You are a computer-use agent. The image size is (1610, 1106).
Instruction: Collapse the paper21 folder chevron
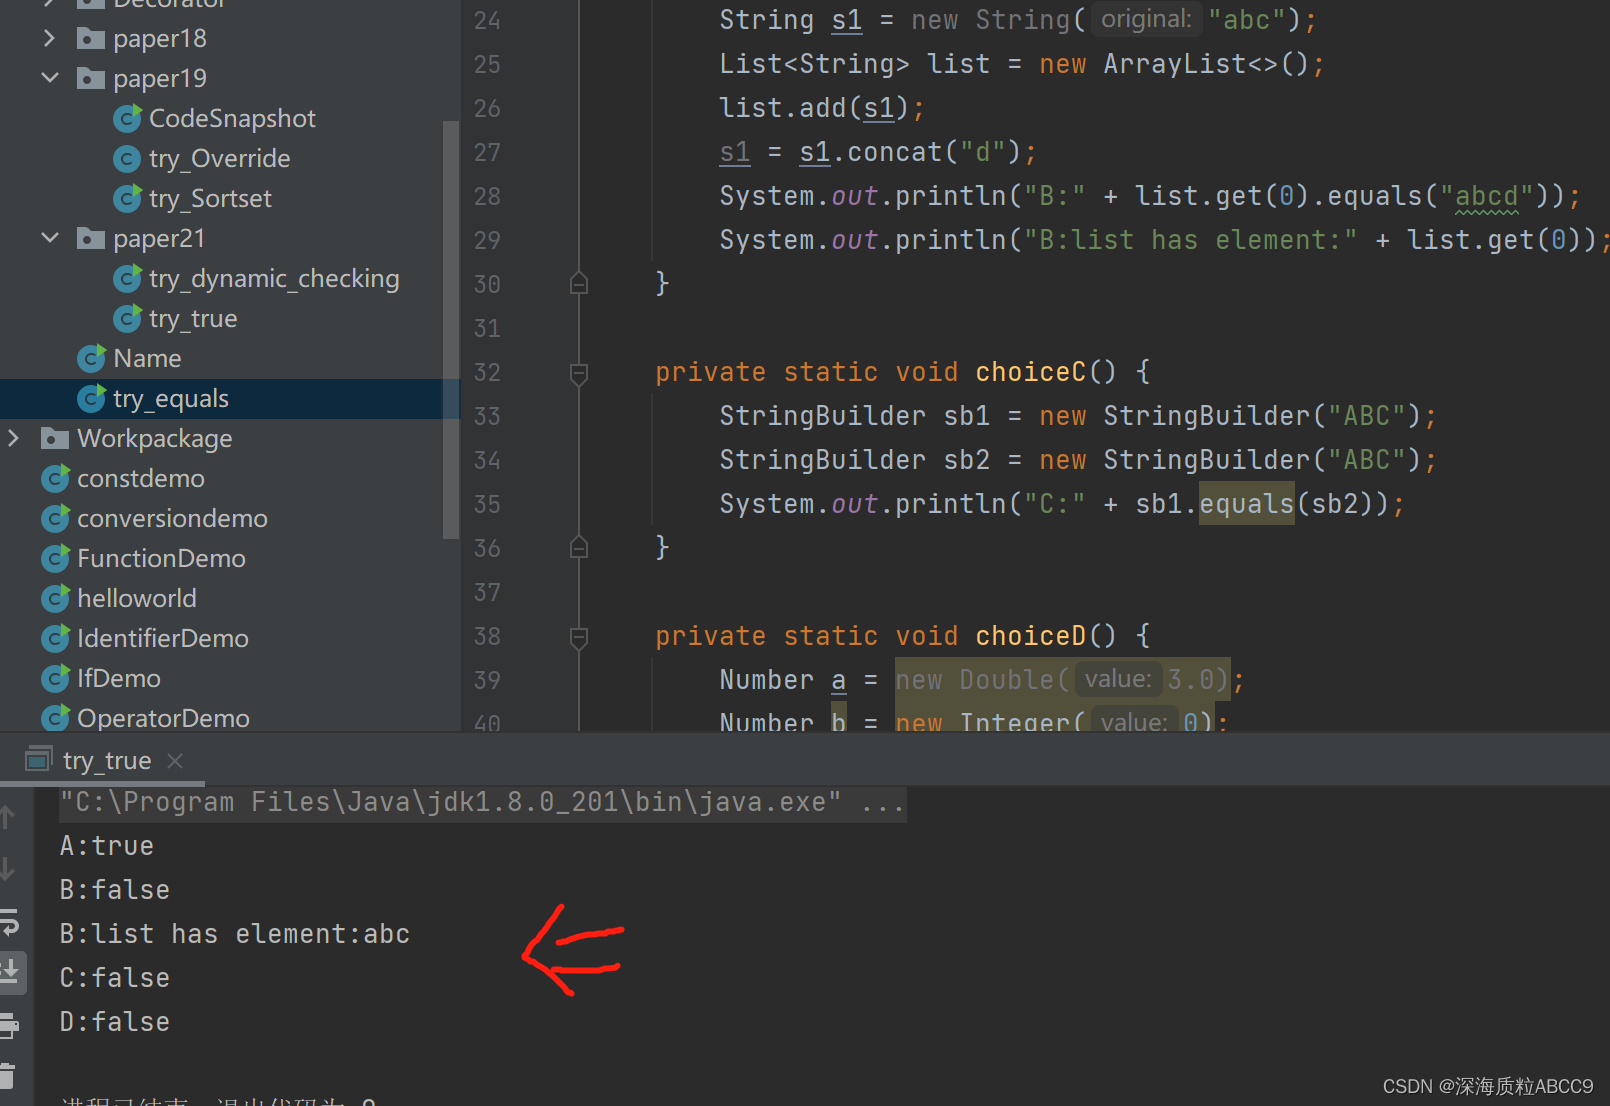click(x=50, y=238)
